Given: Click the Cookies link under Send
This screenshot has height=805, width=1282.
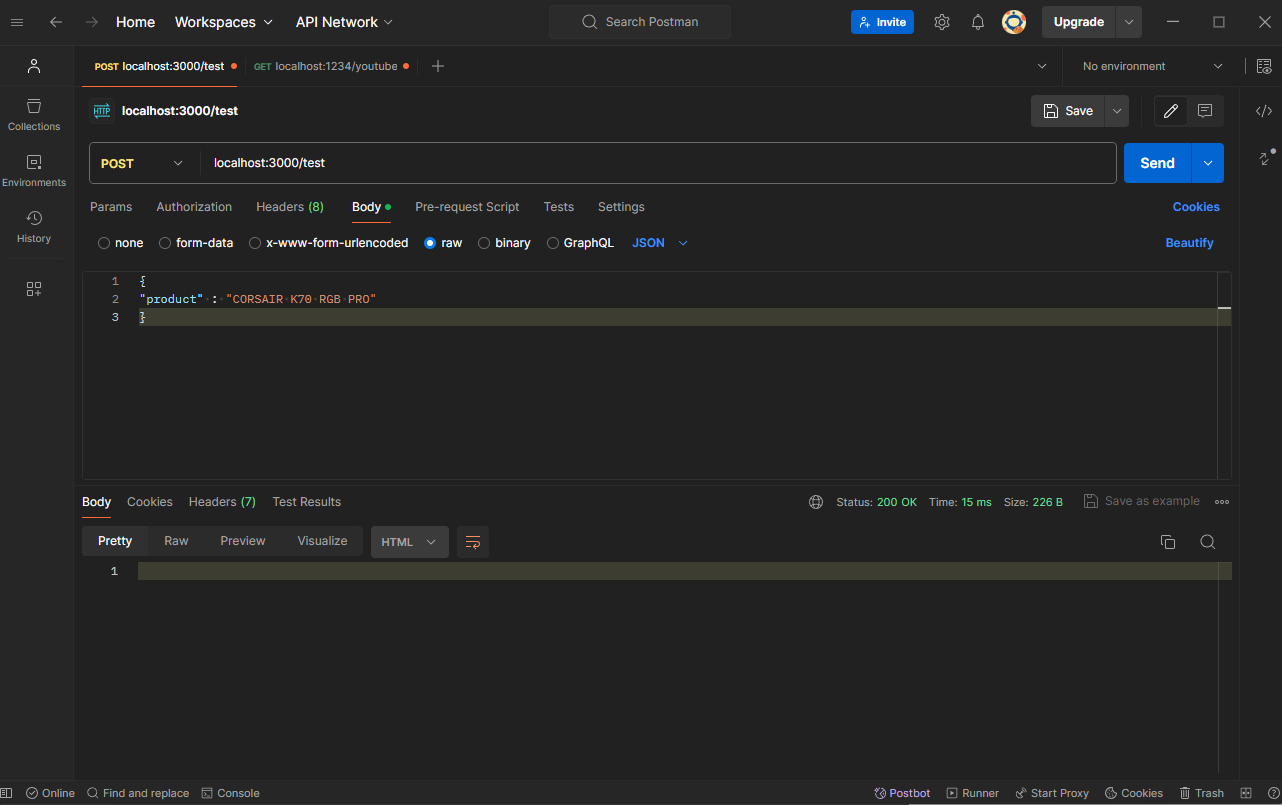Looking at the screenshot, I should 1196,207.
